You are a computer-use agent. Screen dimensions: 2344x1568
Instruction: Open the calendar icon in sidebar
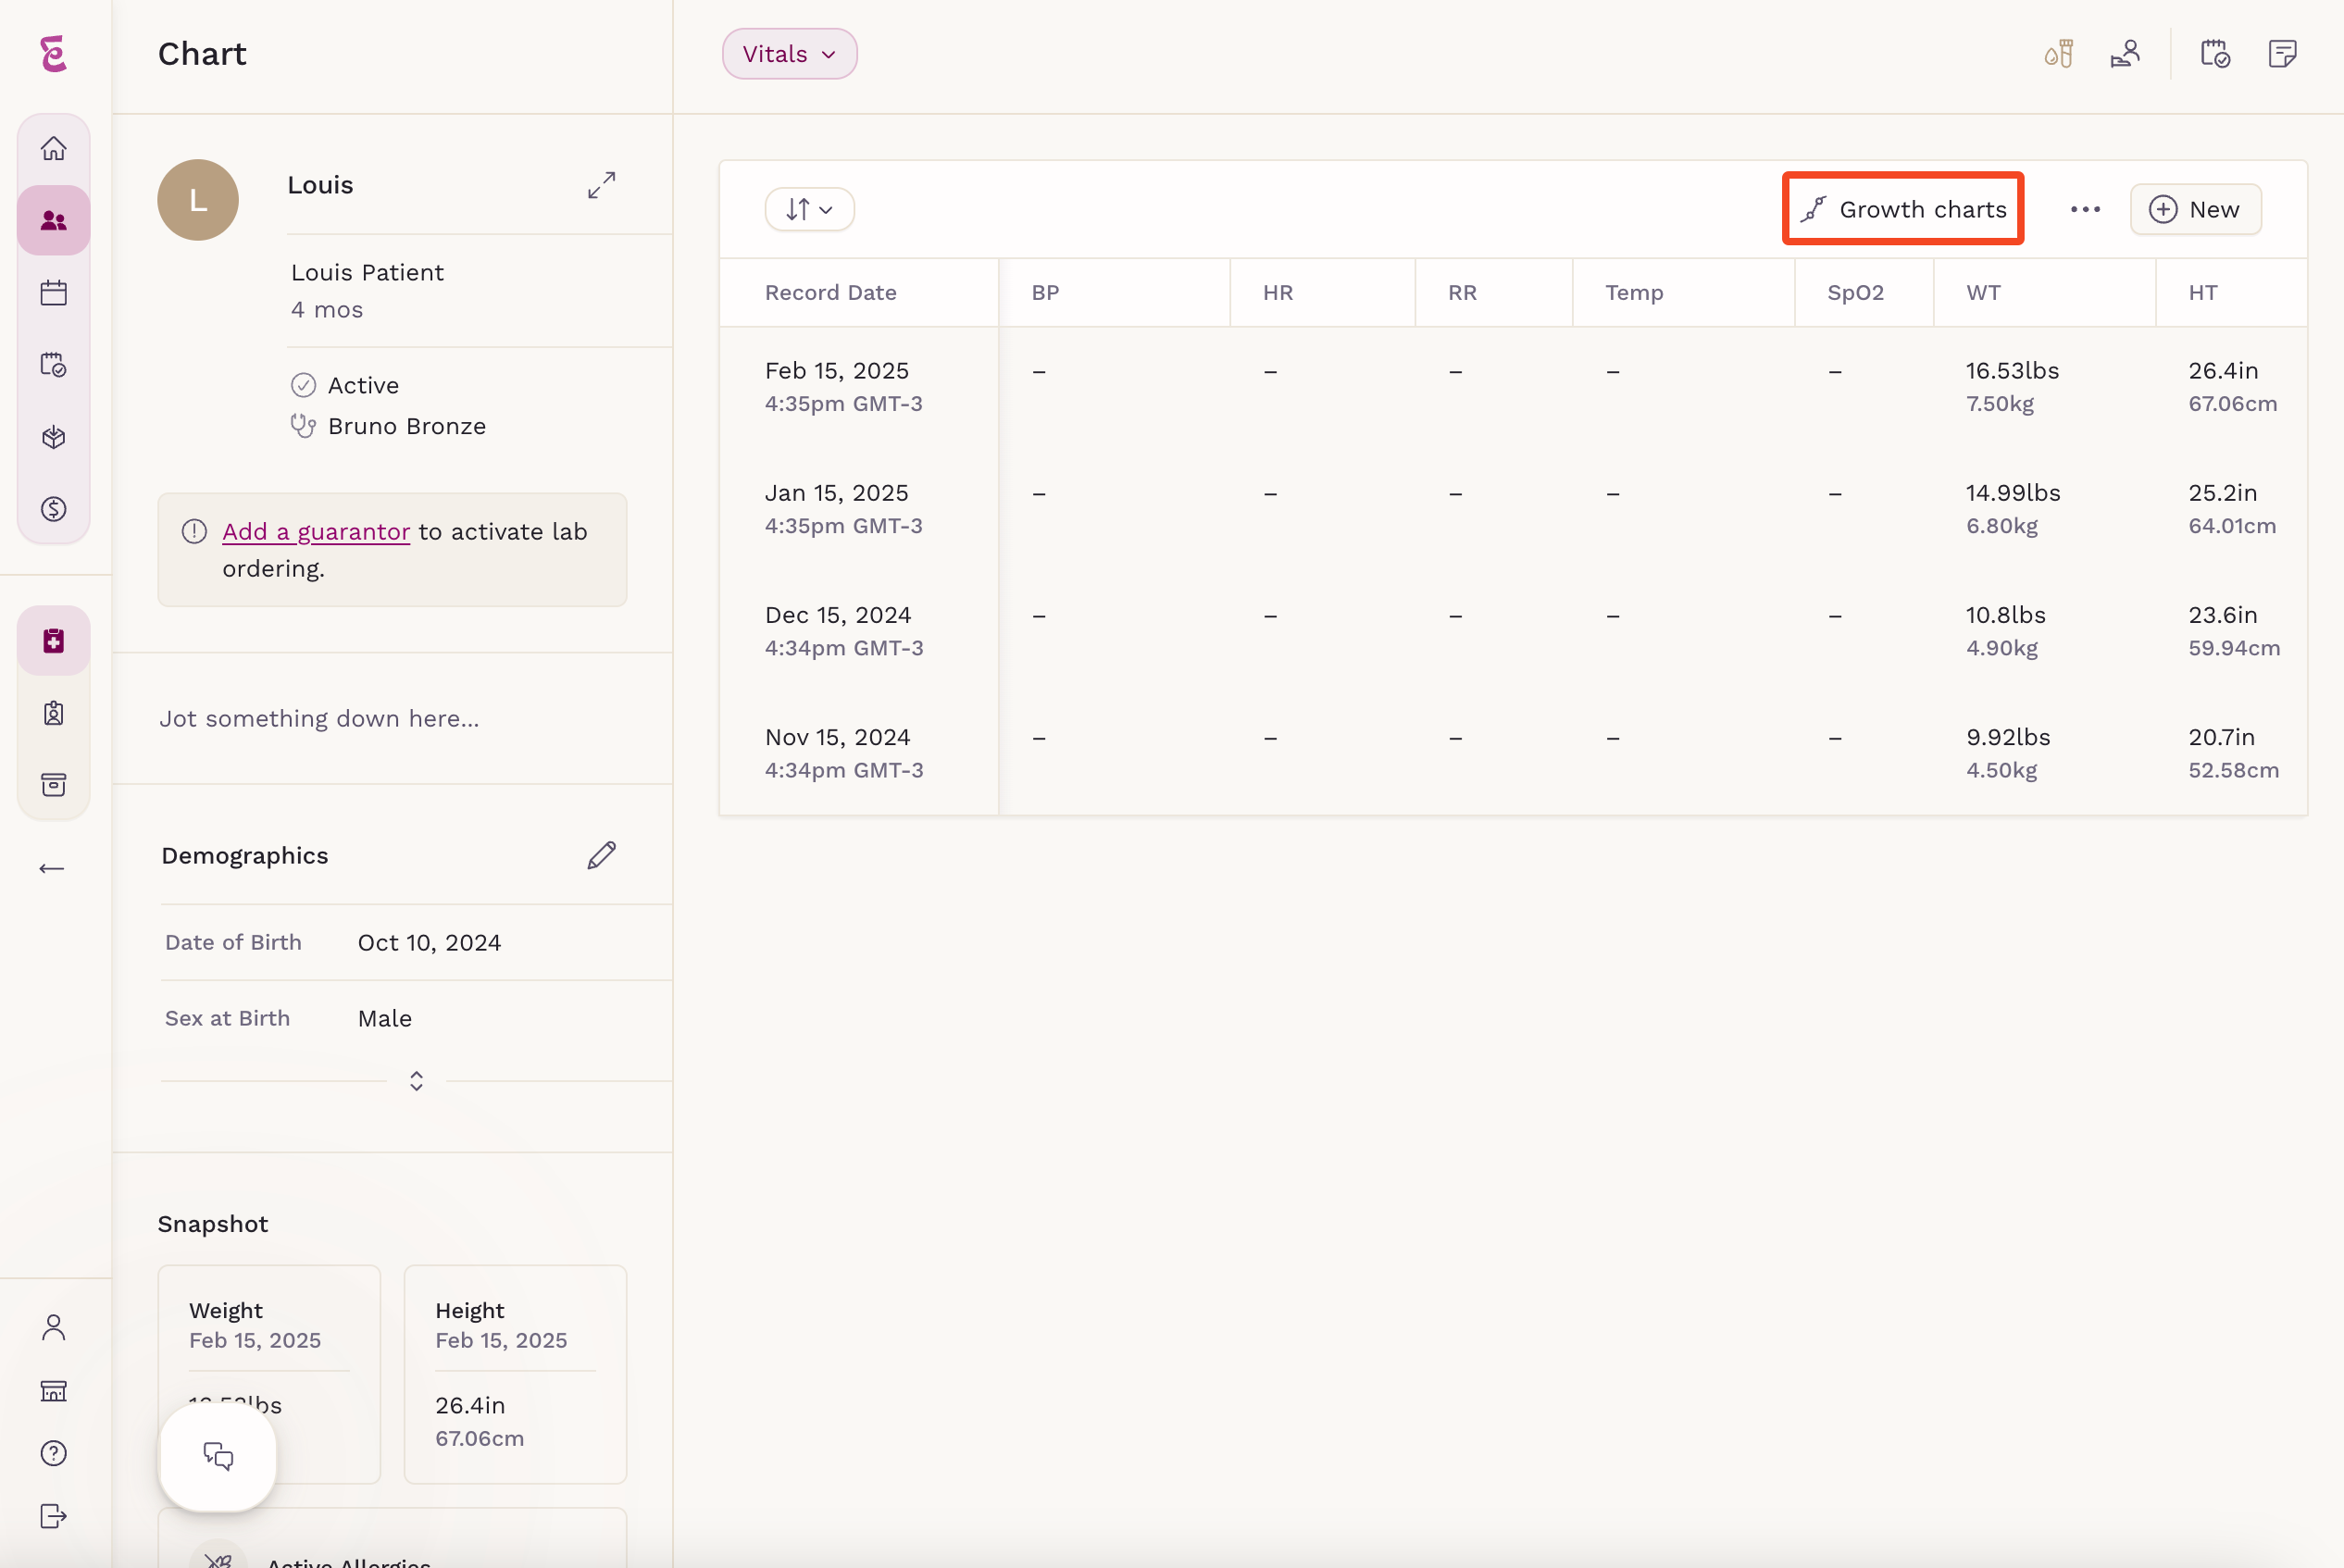[54, 293]
